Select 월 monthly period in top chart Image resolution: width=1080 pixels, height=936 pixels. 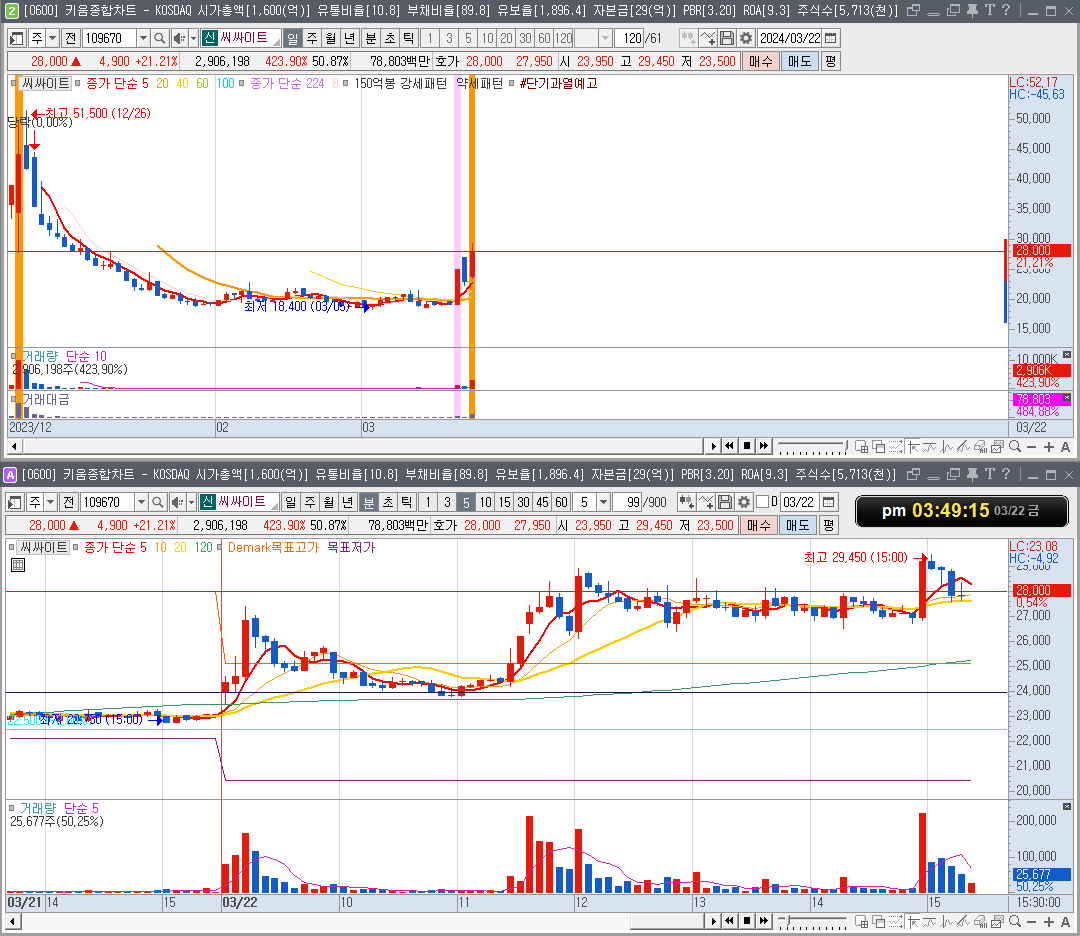coord(331,38)
